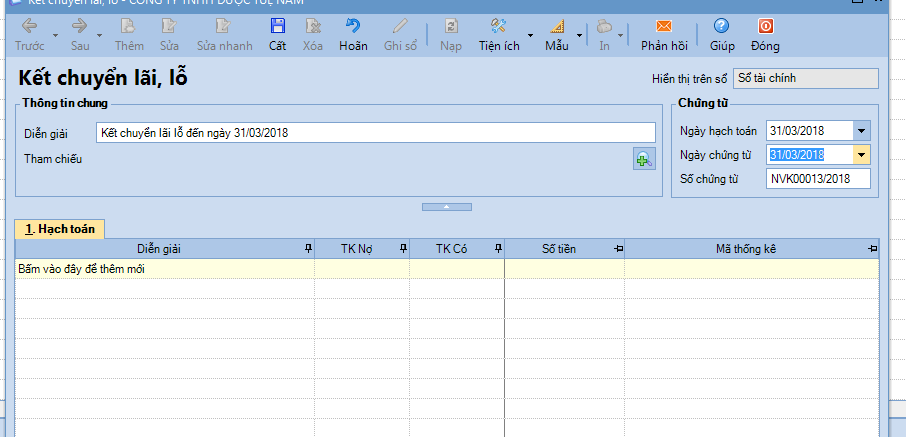Toggle pin on Mã thống kê column
906x437 pixels.
[x=872, y=249]
